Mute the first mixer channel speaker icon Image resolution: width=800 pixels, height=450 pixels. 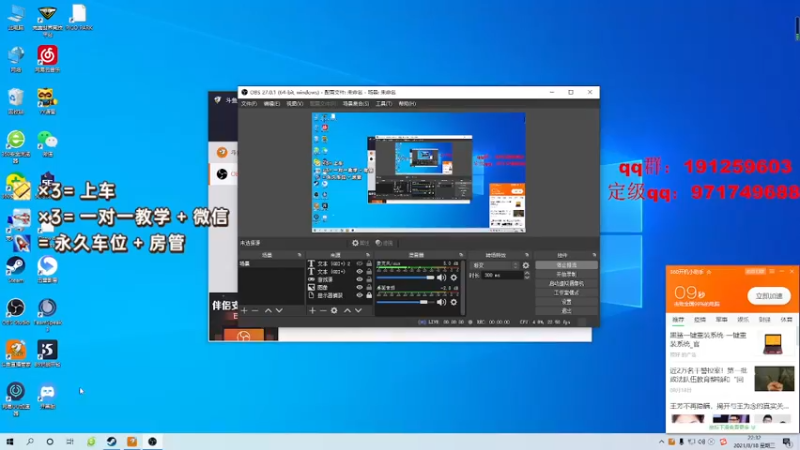(x=441, y=278)
